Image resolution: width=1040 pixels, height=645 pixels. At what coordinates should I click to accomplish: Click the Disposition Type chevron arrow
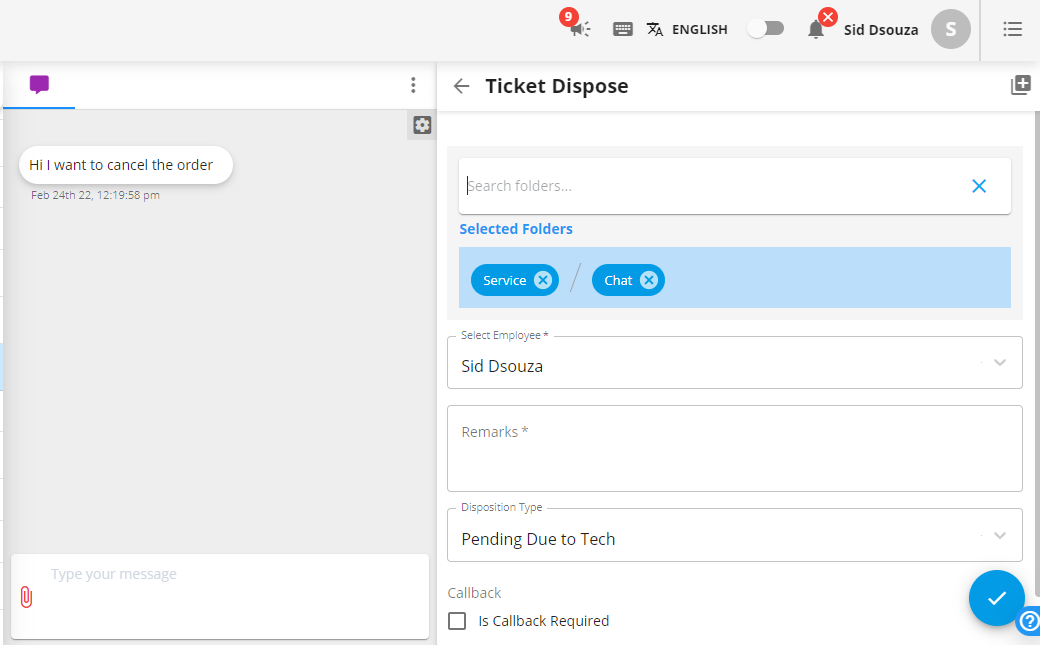[1000, 536]
